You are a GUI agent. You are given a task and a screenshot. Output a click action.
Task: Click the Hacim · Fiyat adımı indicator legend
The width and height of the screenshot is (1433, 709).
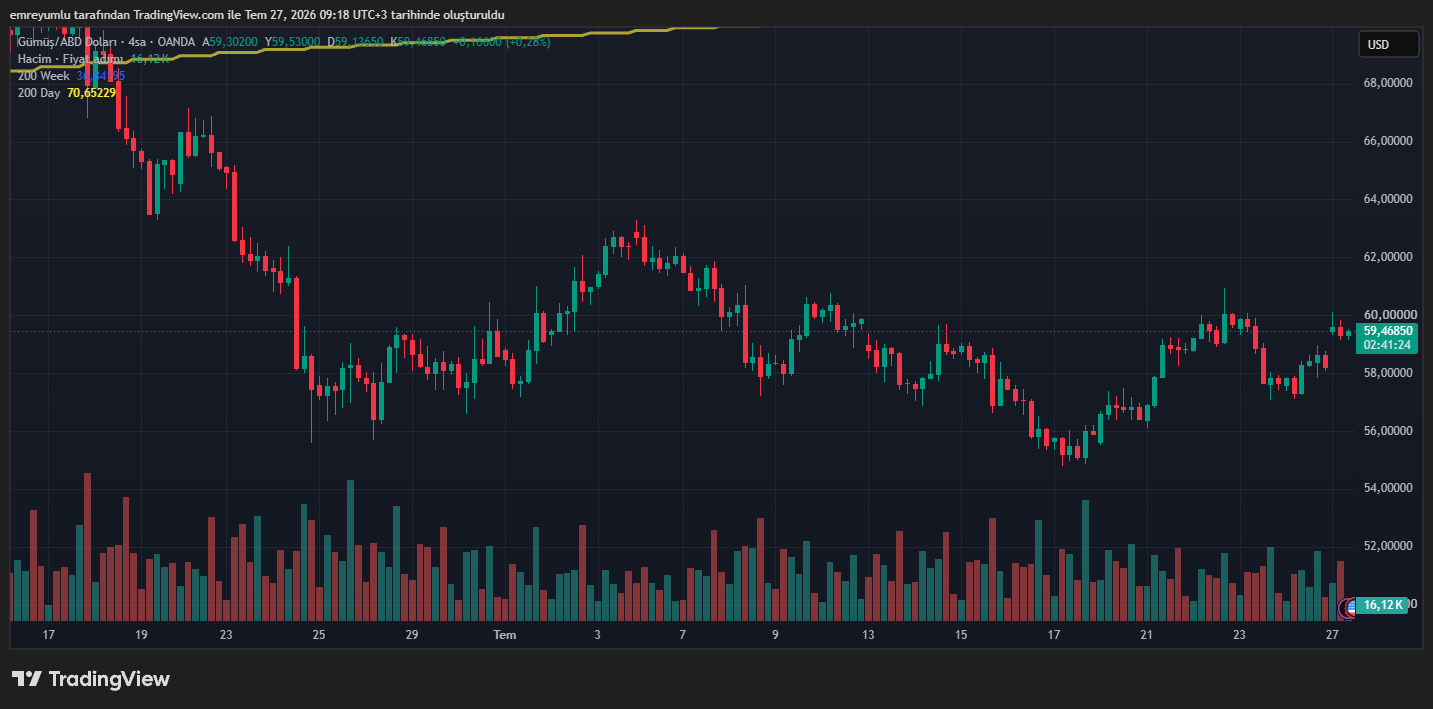point(70,59)
